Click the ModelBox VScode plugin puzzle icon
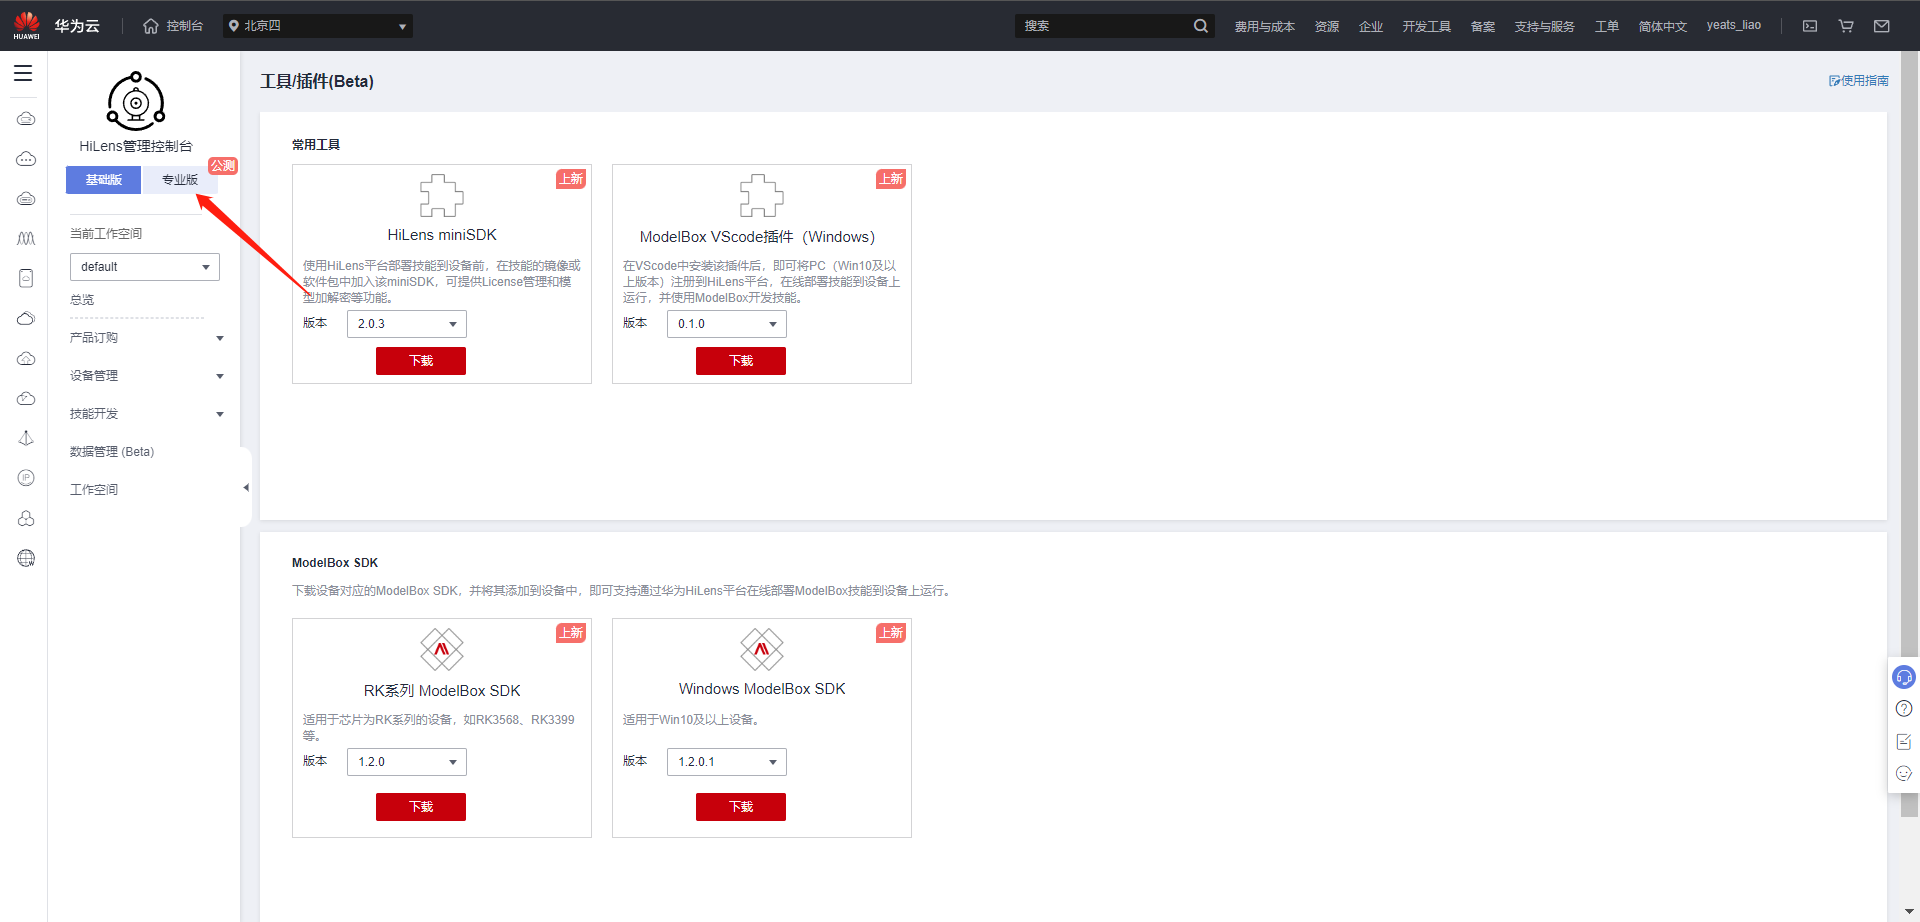This screenshot has width=1920, height=922. coord(762,196)
